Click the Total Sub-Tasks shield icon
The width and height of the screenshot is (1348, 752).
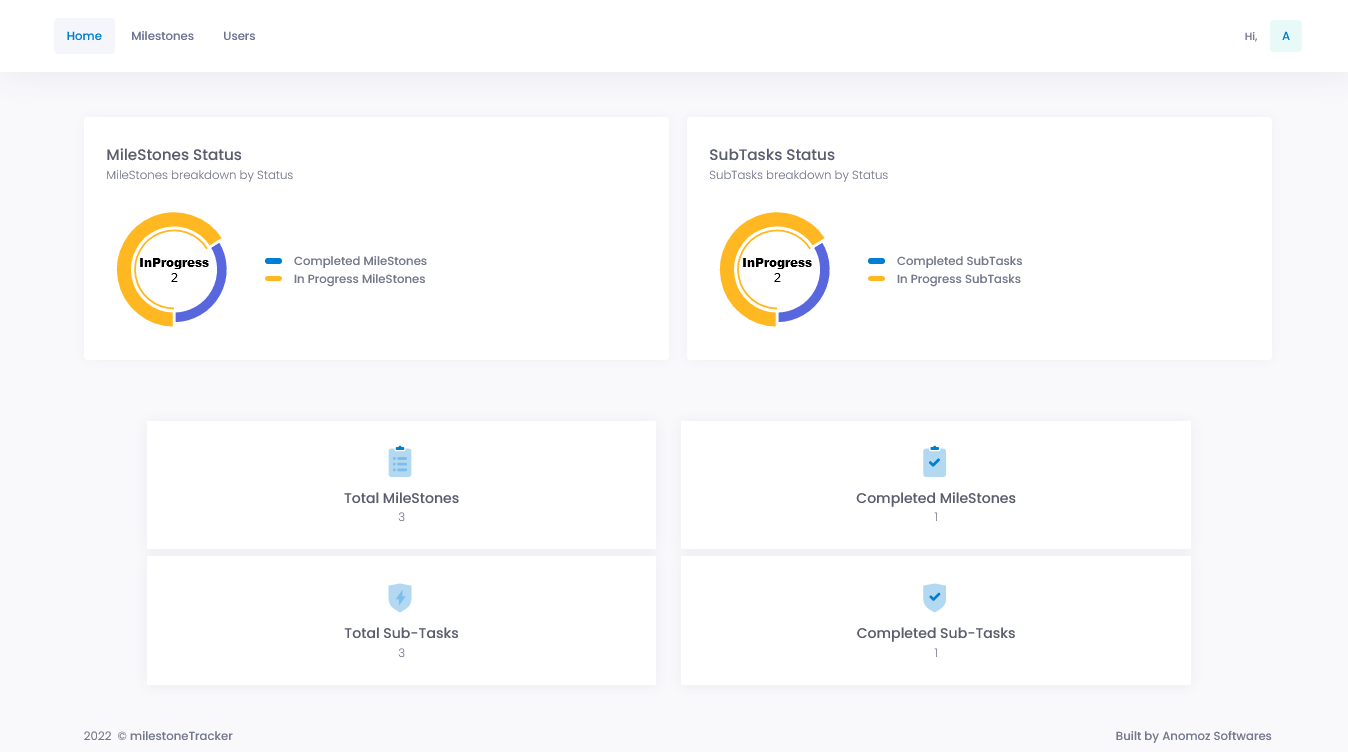click(x=400, y=597)
